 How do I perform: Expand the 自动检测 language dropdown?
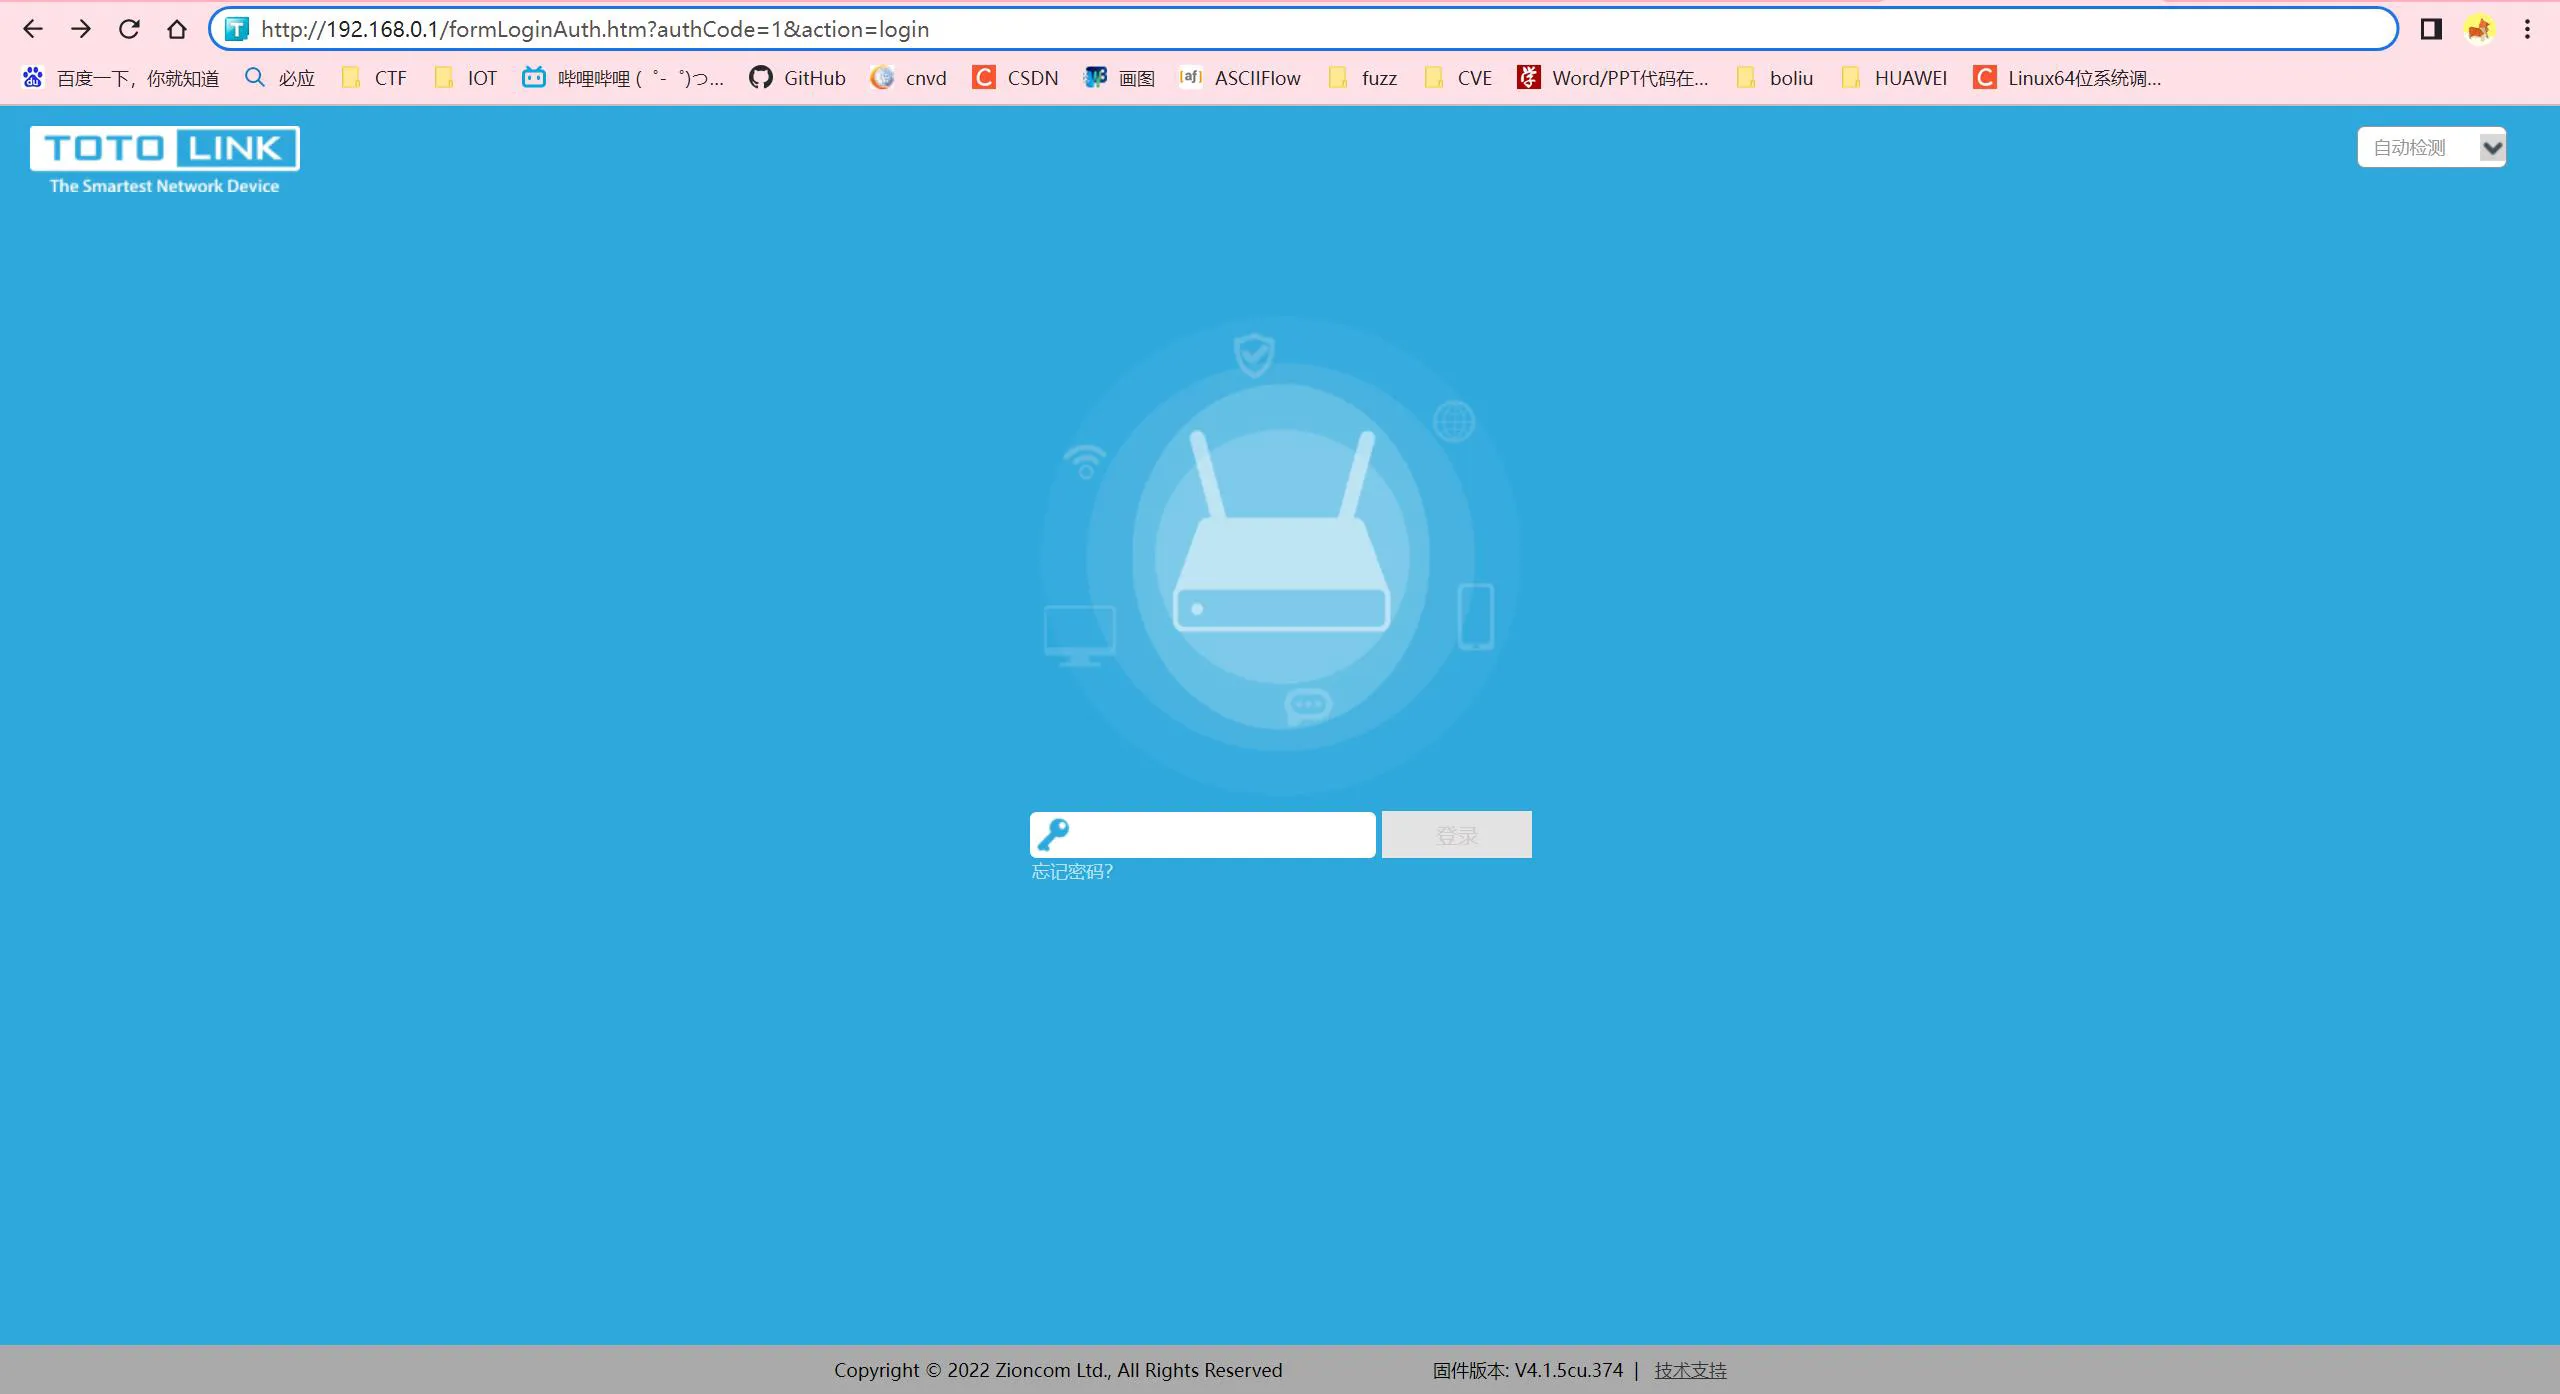click(x=2431, y=148)
